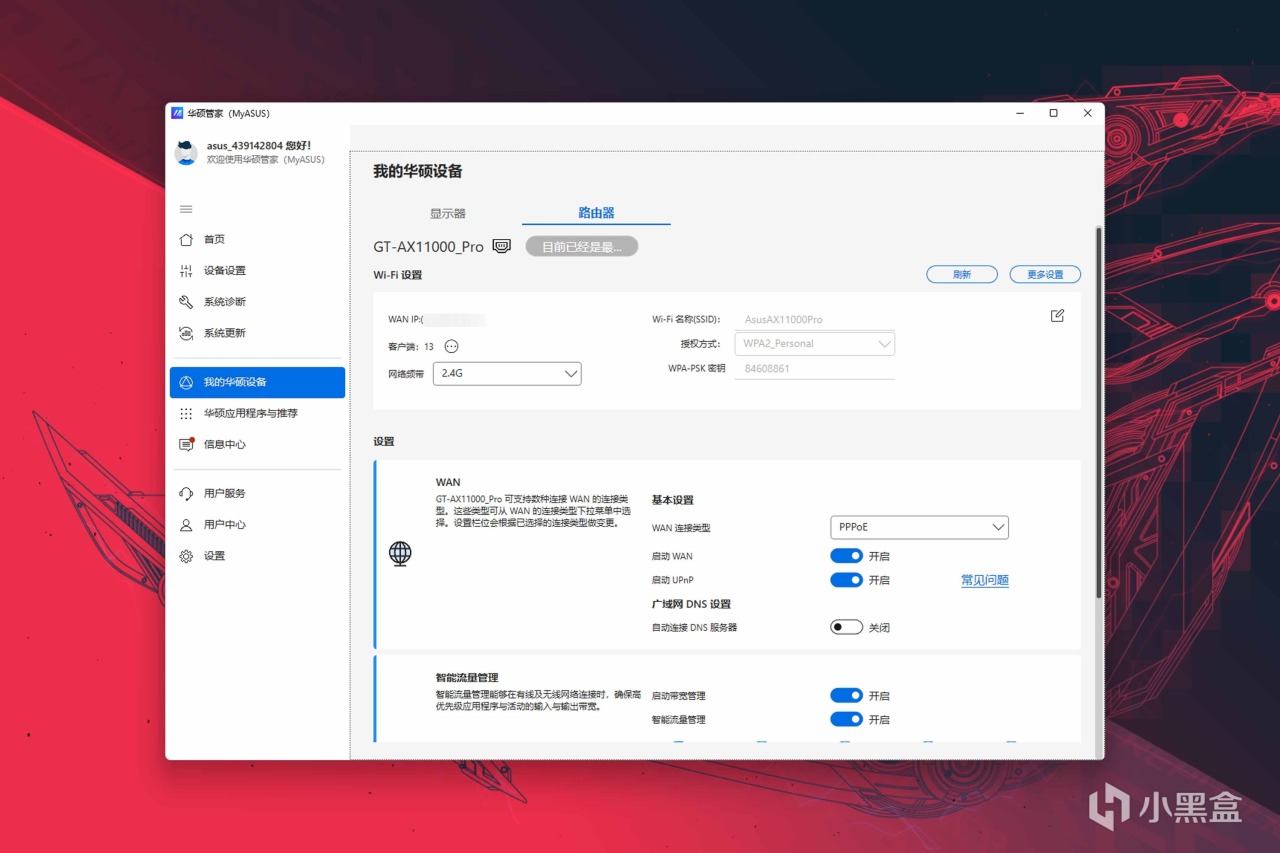Click the 我的华硕设备 page title
This screenshot has height=853, width=1280.
point(418,171)
